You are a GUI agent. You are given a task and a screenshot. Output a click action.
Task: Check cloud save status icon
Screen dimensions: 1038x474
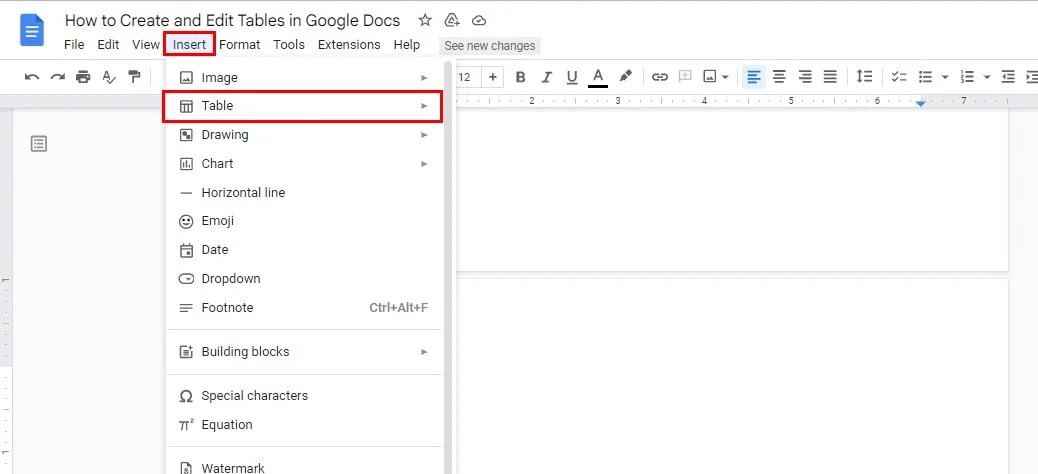coord(479,21)
